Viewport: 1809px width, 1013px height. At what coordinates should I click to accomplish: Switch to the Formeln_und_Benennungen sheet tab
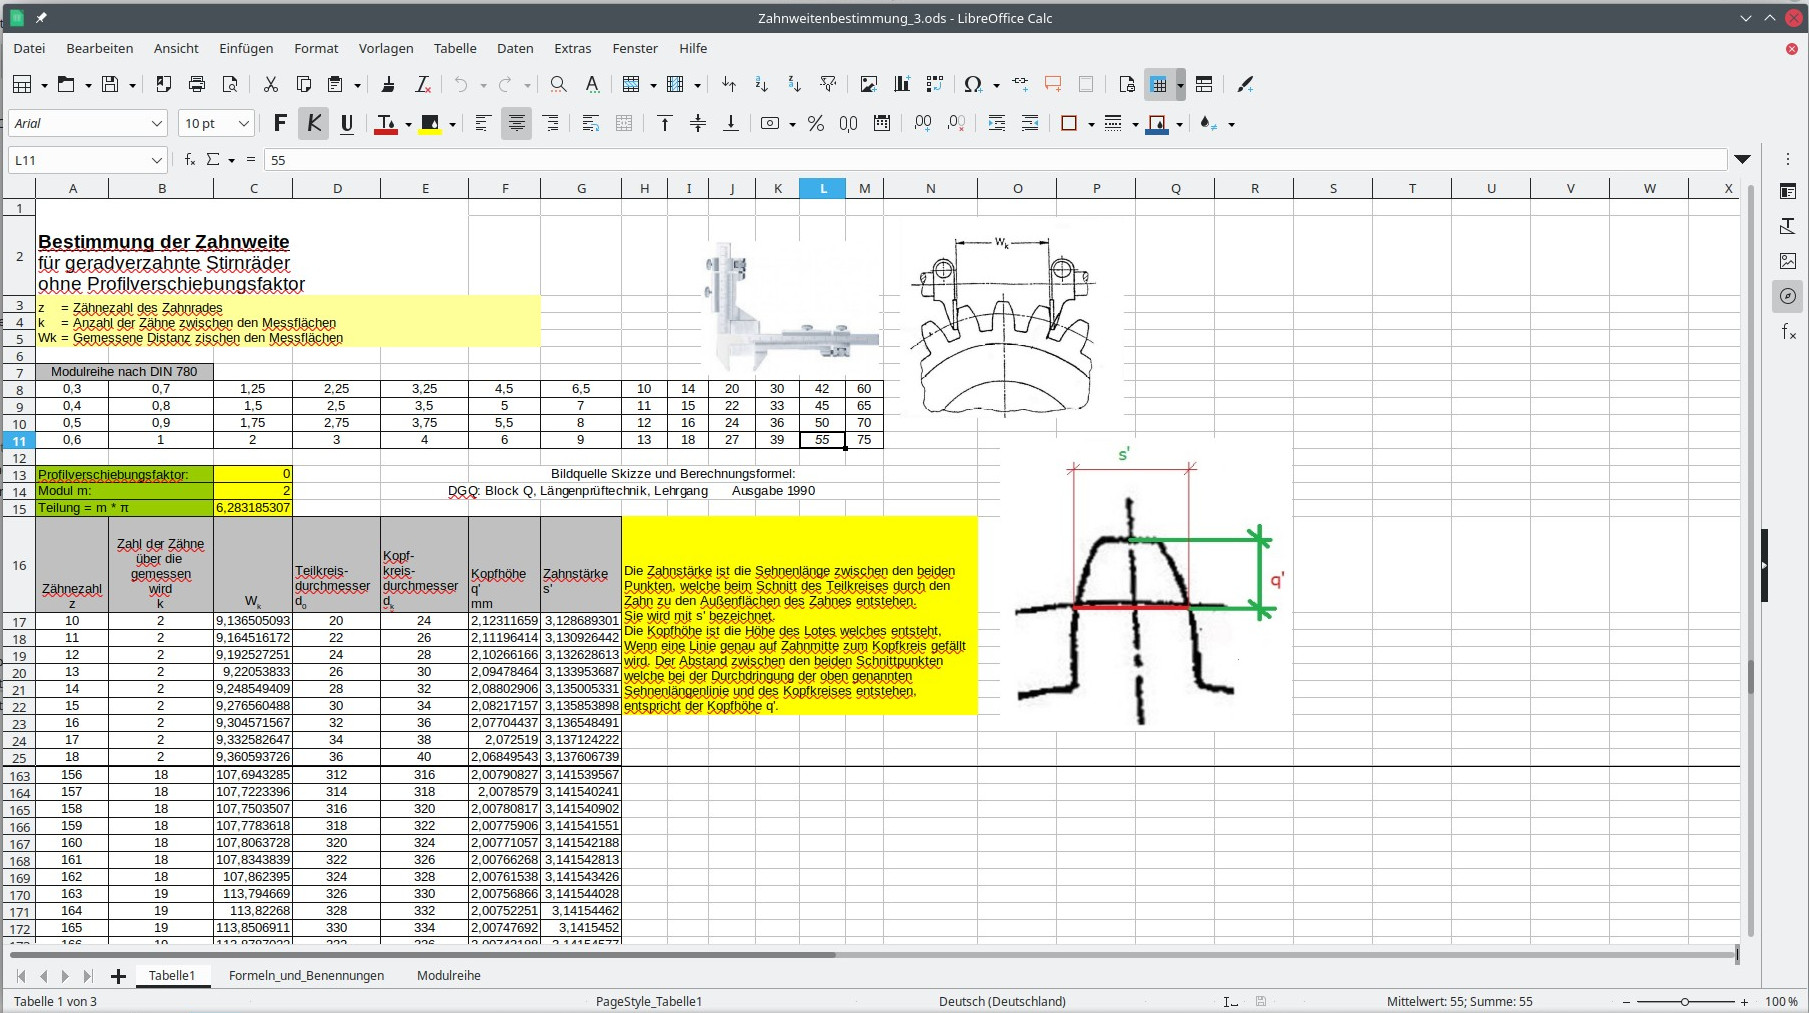click(306, 975)
